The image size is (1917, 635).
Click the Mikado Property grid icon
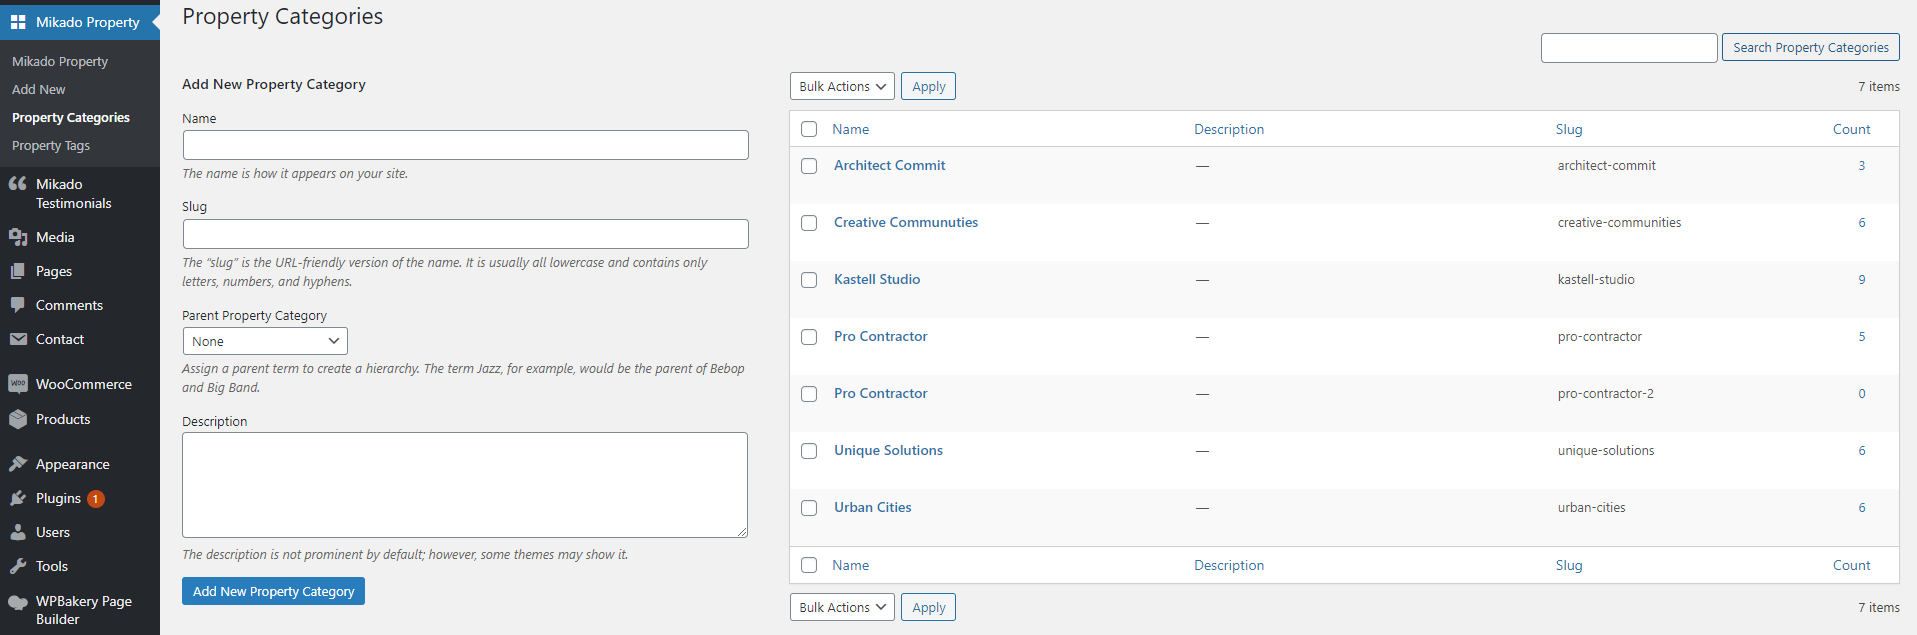(x=18, y=22)
